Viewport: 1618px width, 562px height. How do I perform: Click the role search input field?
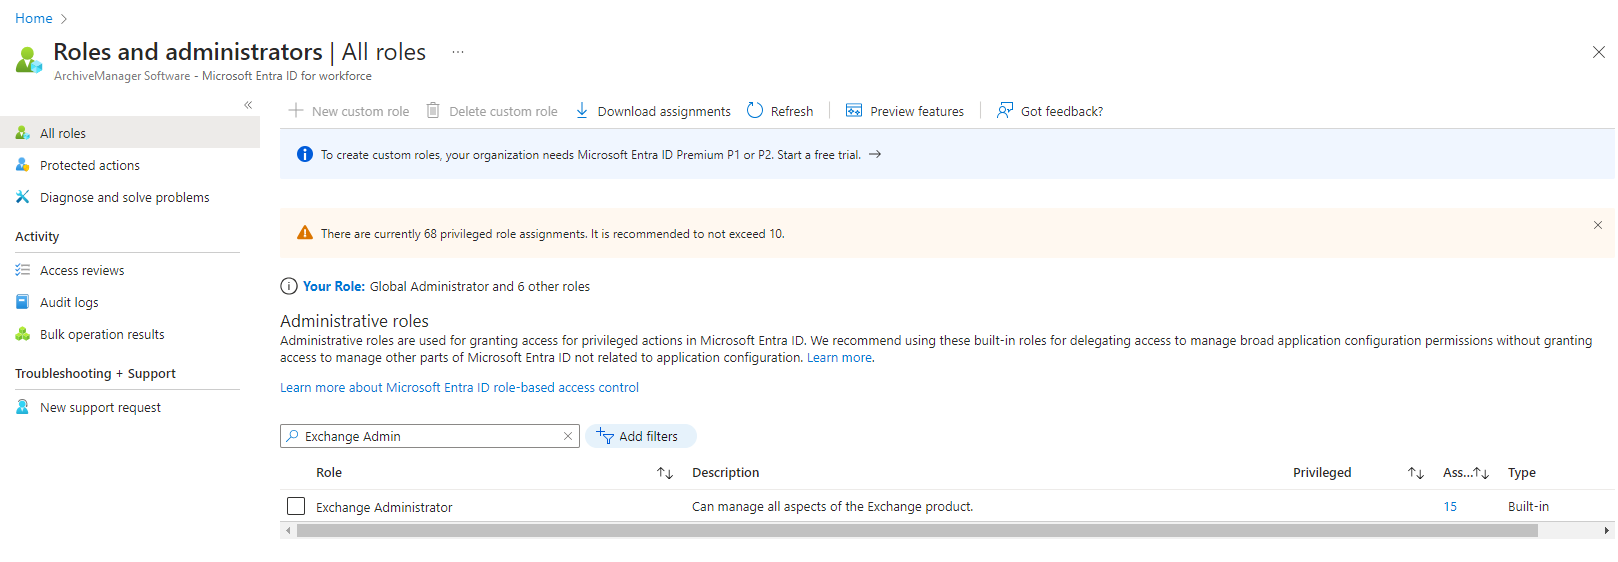click(x=430, y=436)
